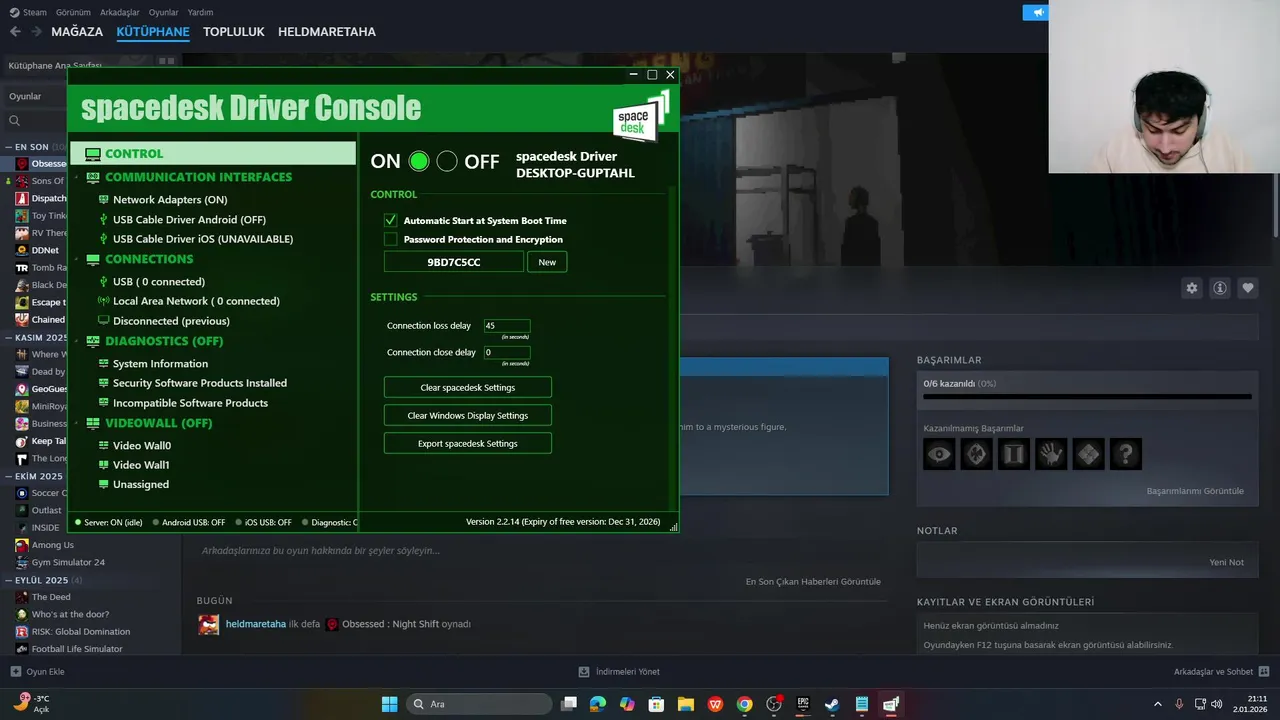Open Steam TOPLULUK tab
This screenshot has height=720, width=1280.
click(234, 32)
